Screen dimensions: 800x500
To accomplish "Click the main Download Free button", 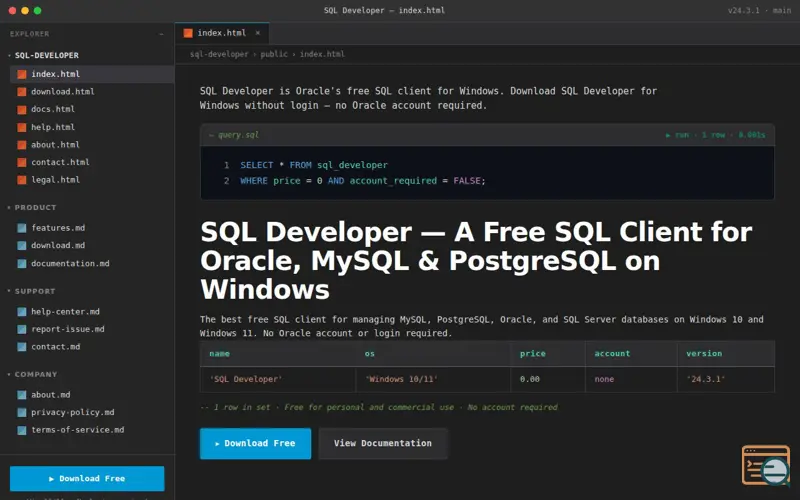I will click(x=255, y=443).
